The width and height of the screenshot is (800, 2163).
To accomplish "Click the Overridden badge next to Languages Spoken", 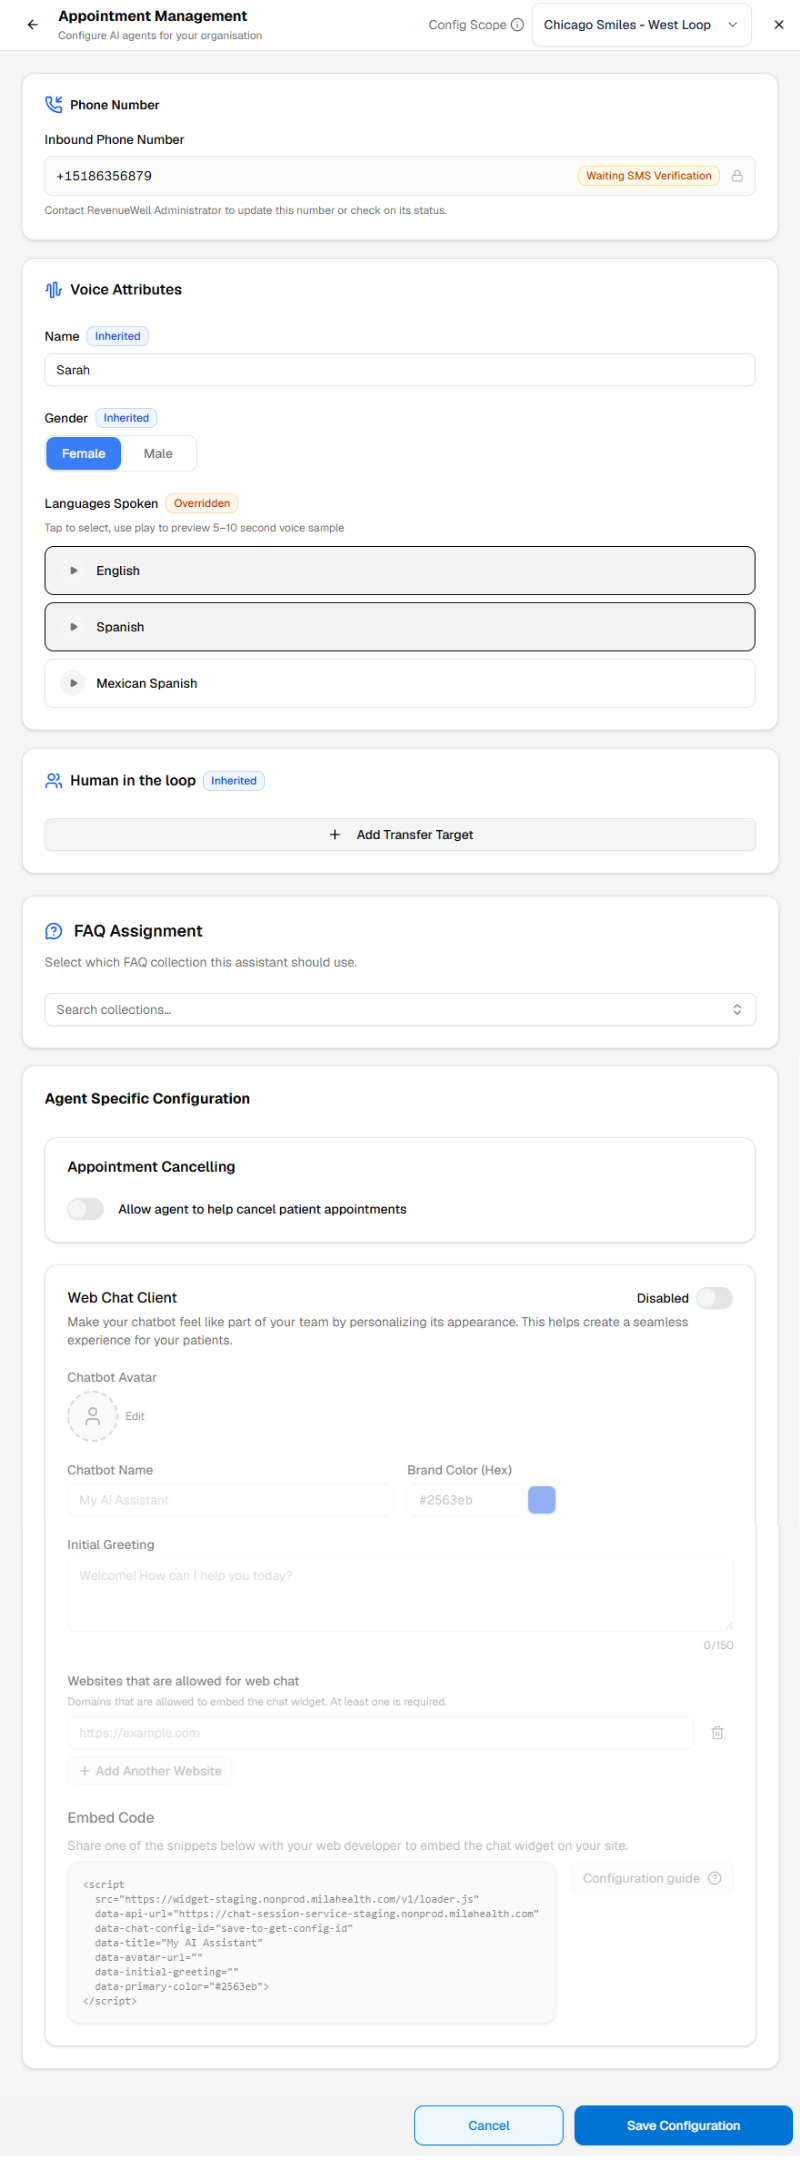I will pos(202,504).
